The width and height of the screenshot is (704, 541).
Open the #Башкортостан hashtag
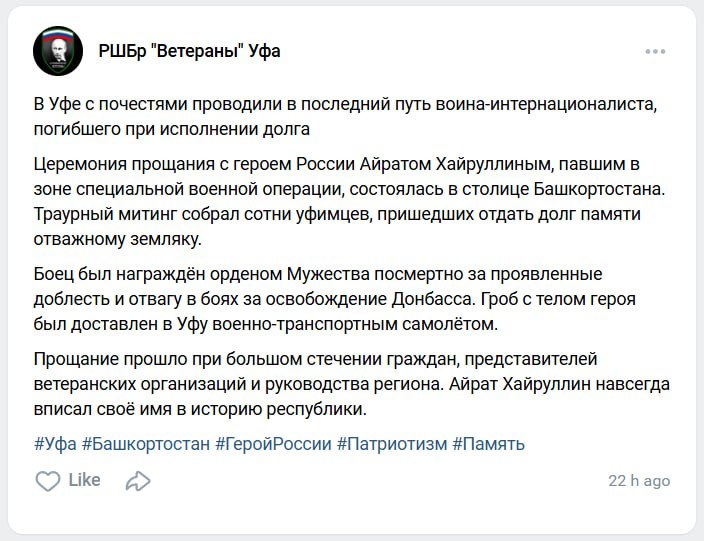[x=145, y=443]
